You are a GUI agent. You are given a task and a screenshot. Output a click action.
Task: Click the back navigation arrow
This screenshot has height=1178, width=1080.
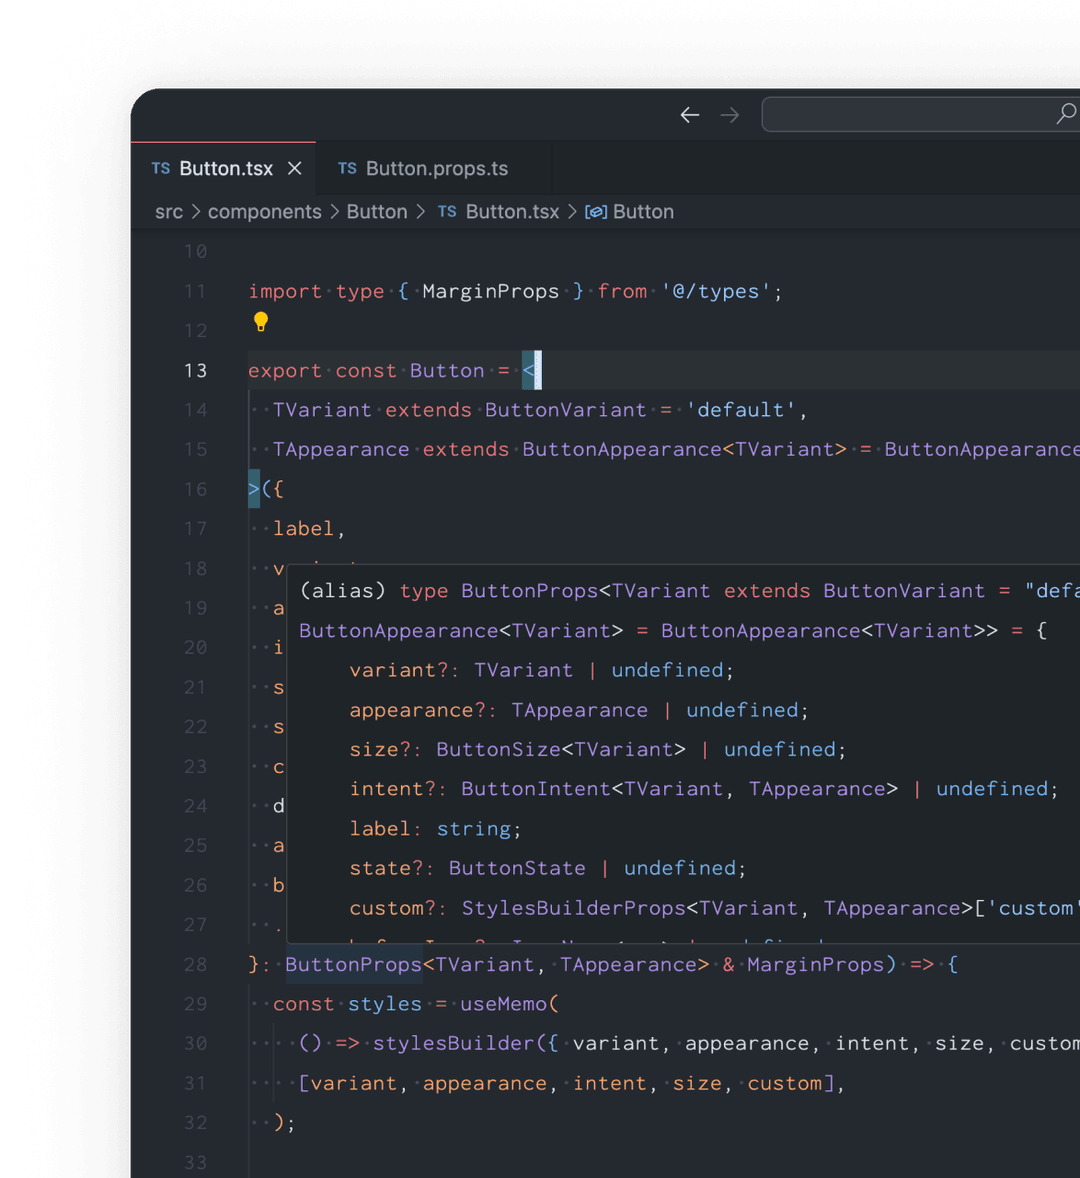coord(690,115)
